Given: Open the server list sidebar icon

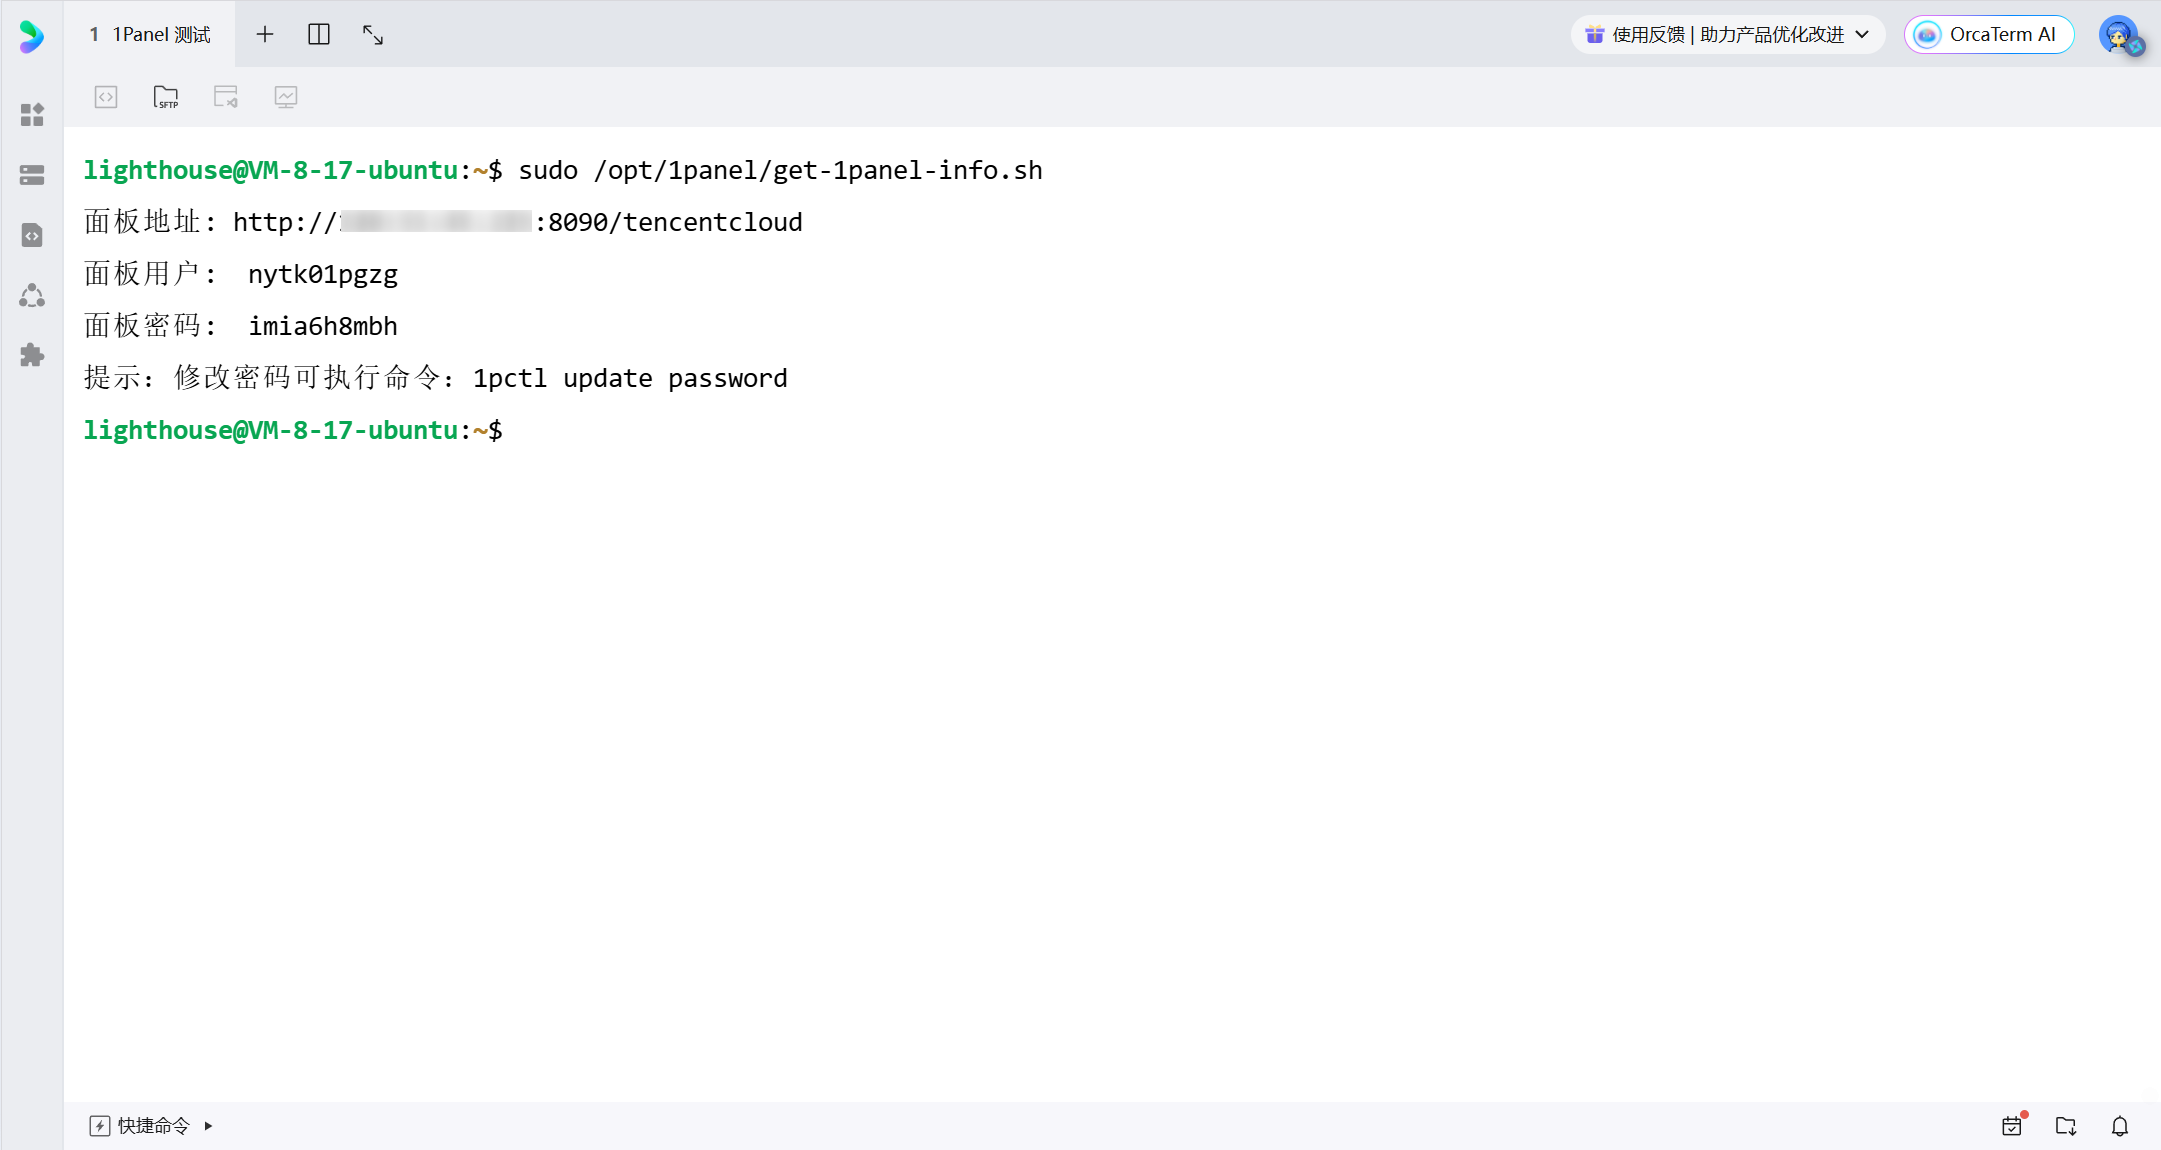Looking at the screenshot, I should click(32, 175).
